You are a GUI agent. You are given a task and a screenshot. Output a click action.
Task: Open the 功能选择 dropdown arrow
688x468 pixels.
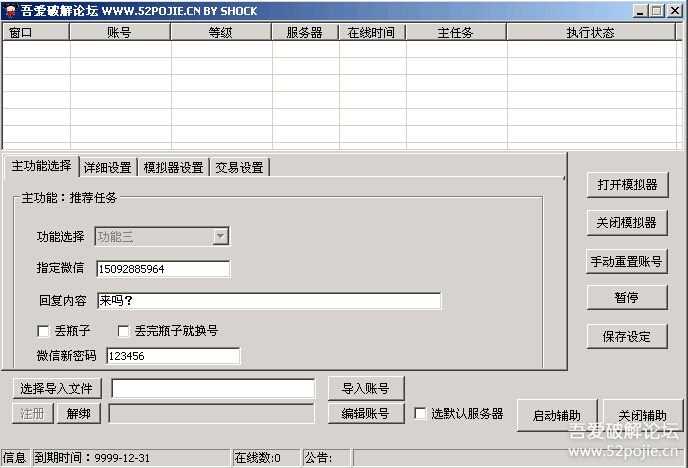click(221, 236)
